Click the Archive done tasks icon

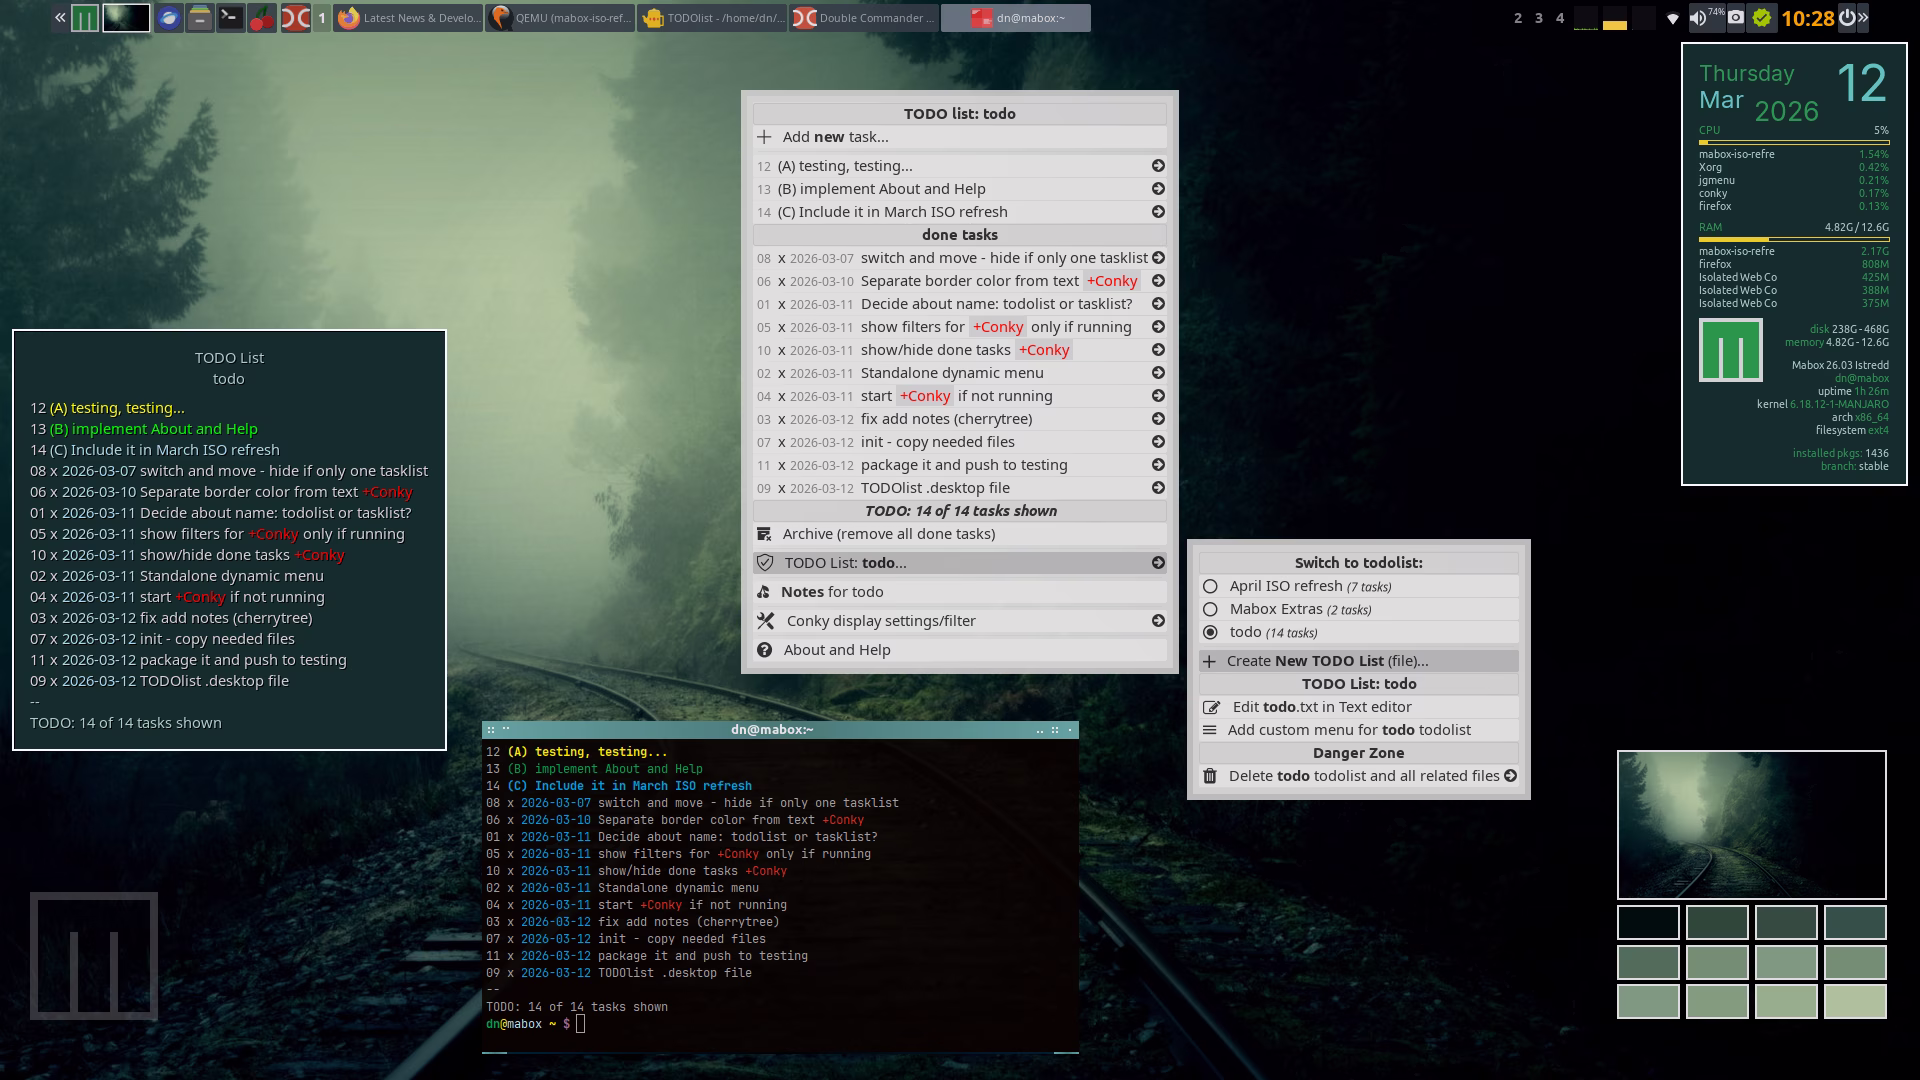[765, 534]
